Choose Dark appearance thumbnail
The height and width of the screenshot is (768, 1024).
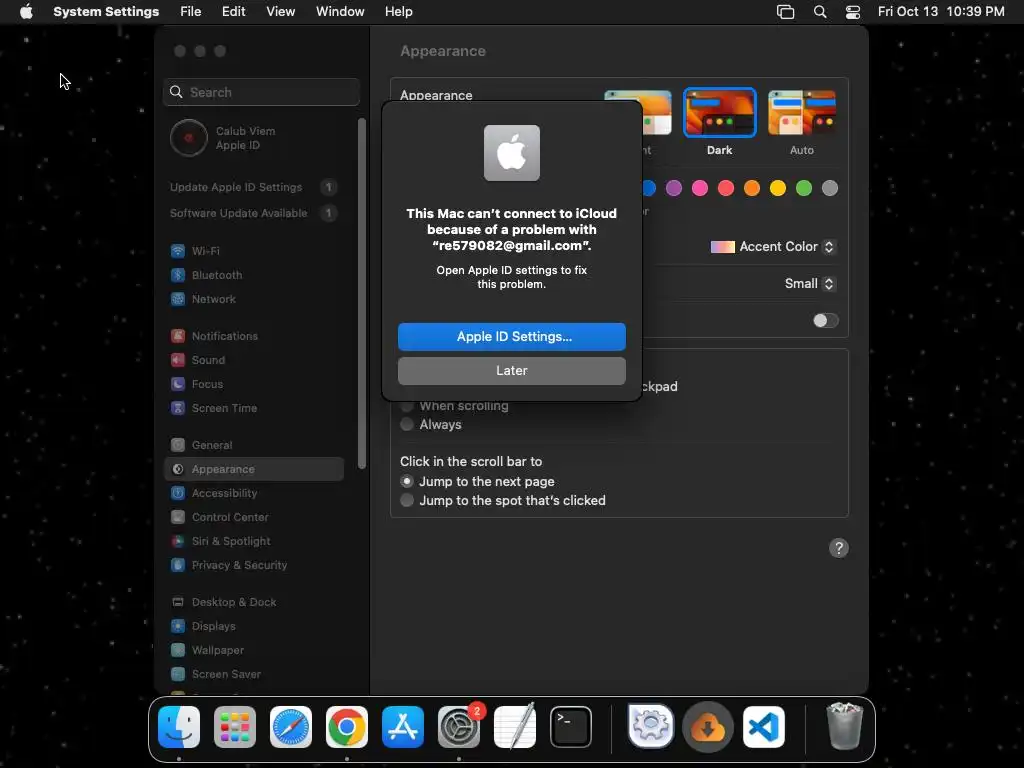[x=720, y=112]
